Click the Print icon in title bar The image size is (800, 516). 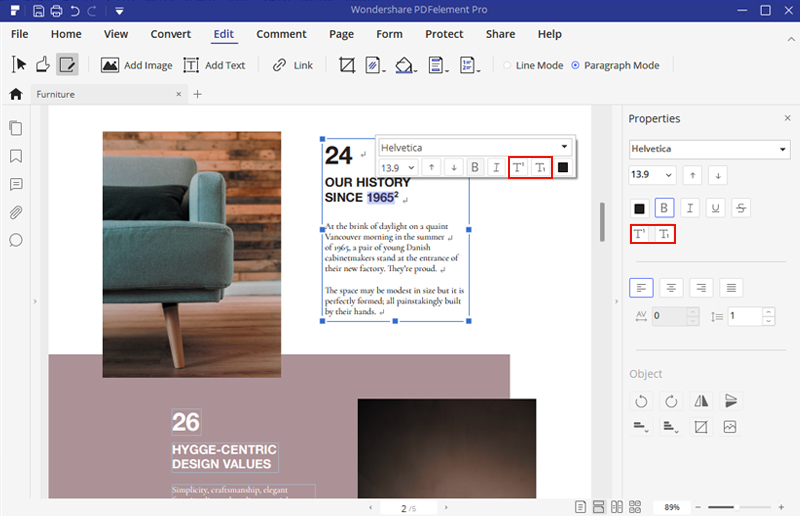56,11
